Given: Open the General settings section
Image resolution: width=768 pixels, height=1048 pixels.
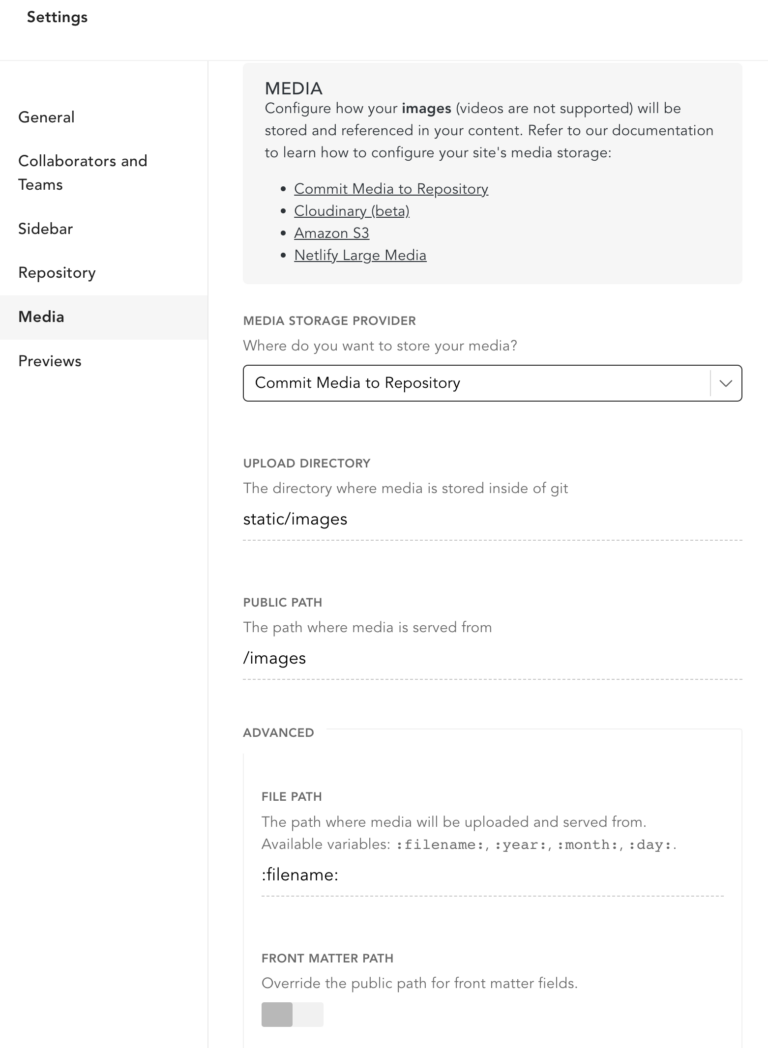Looking at the screenshot, I should 46,117.
